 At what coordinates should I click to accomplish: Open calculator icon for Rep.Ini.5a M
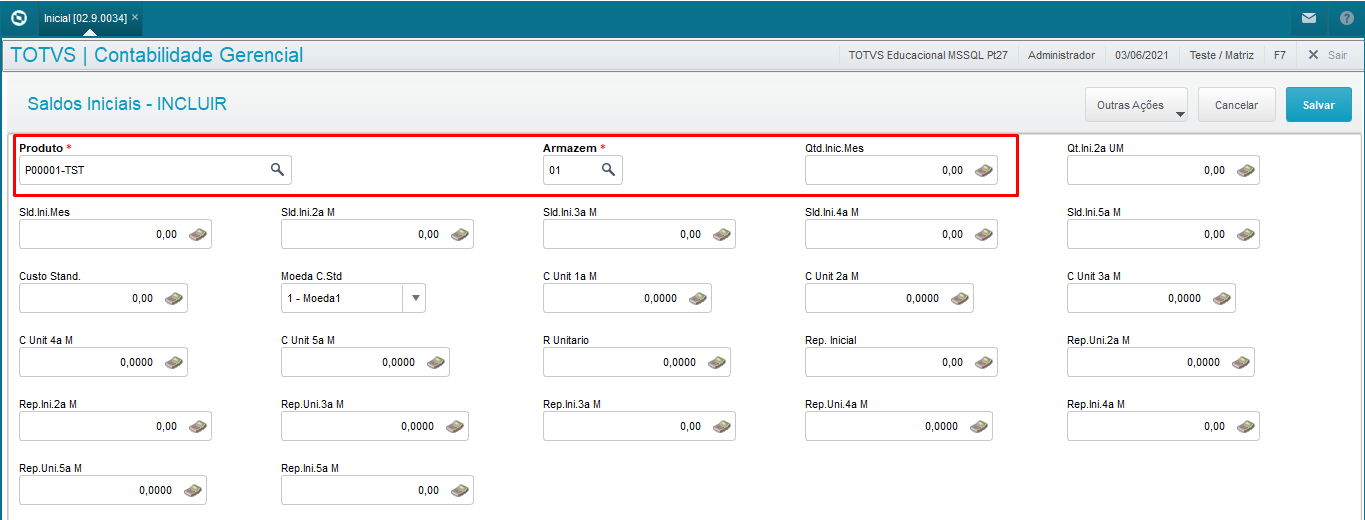coord(461,491)
